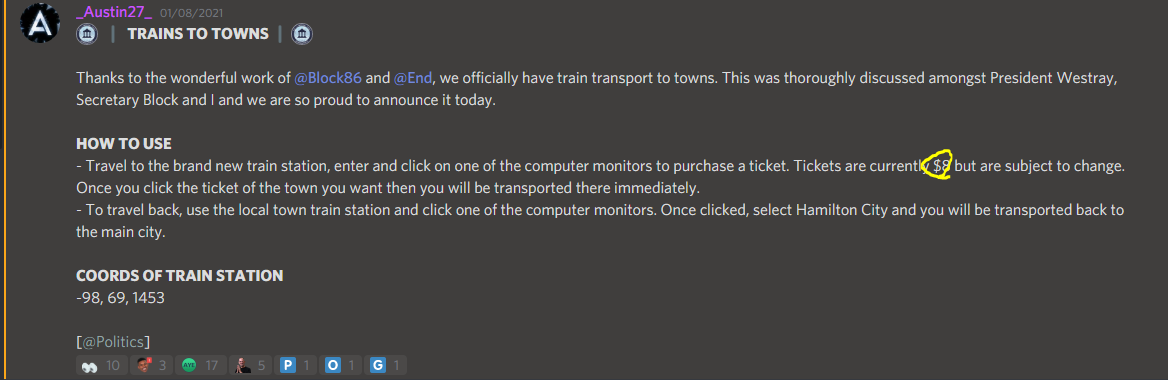1168x380 pixels.
Task: Click the eyes emoji reaction with 10
Action: click(x=101, y=365)
